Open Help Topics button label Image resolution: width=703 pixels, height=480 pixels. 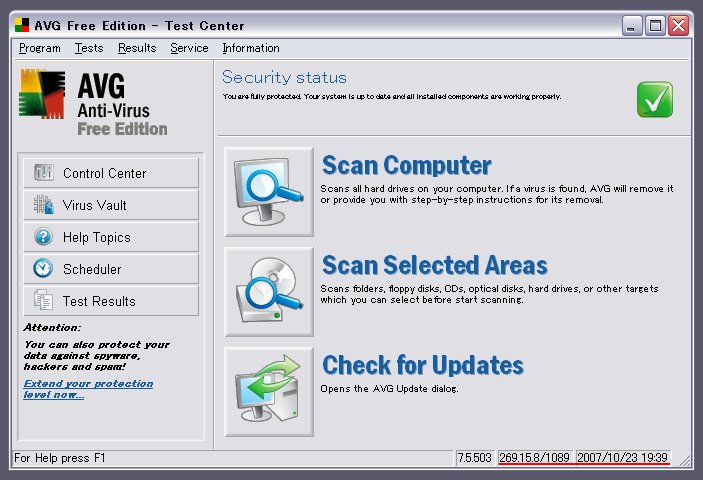coord(96,237)
